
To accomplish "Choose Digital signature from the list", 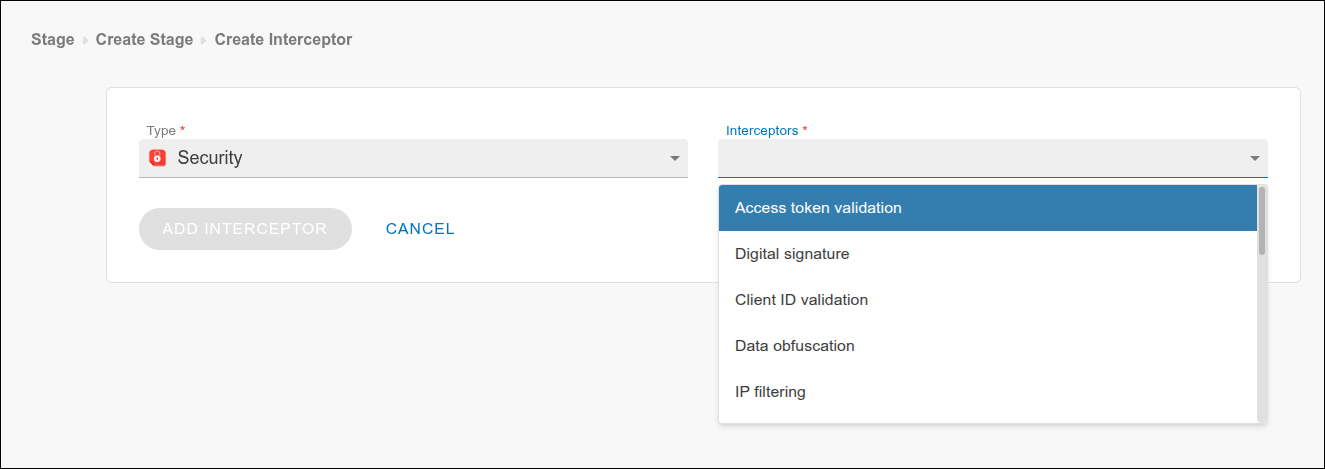I will click(792, 254).
